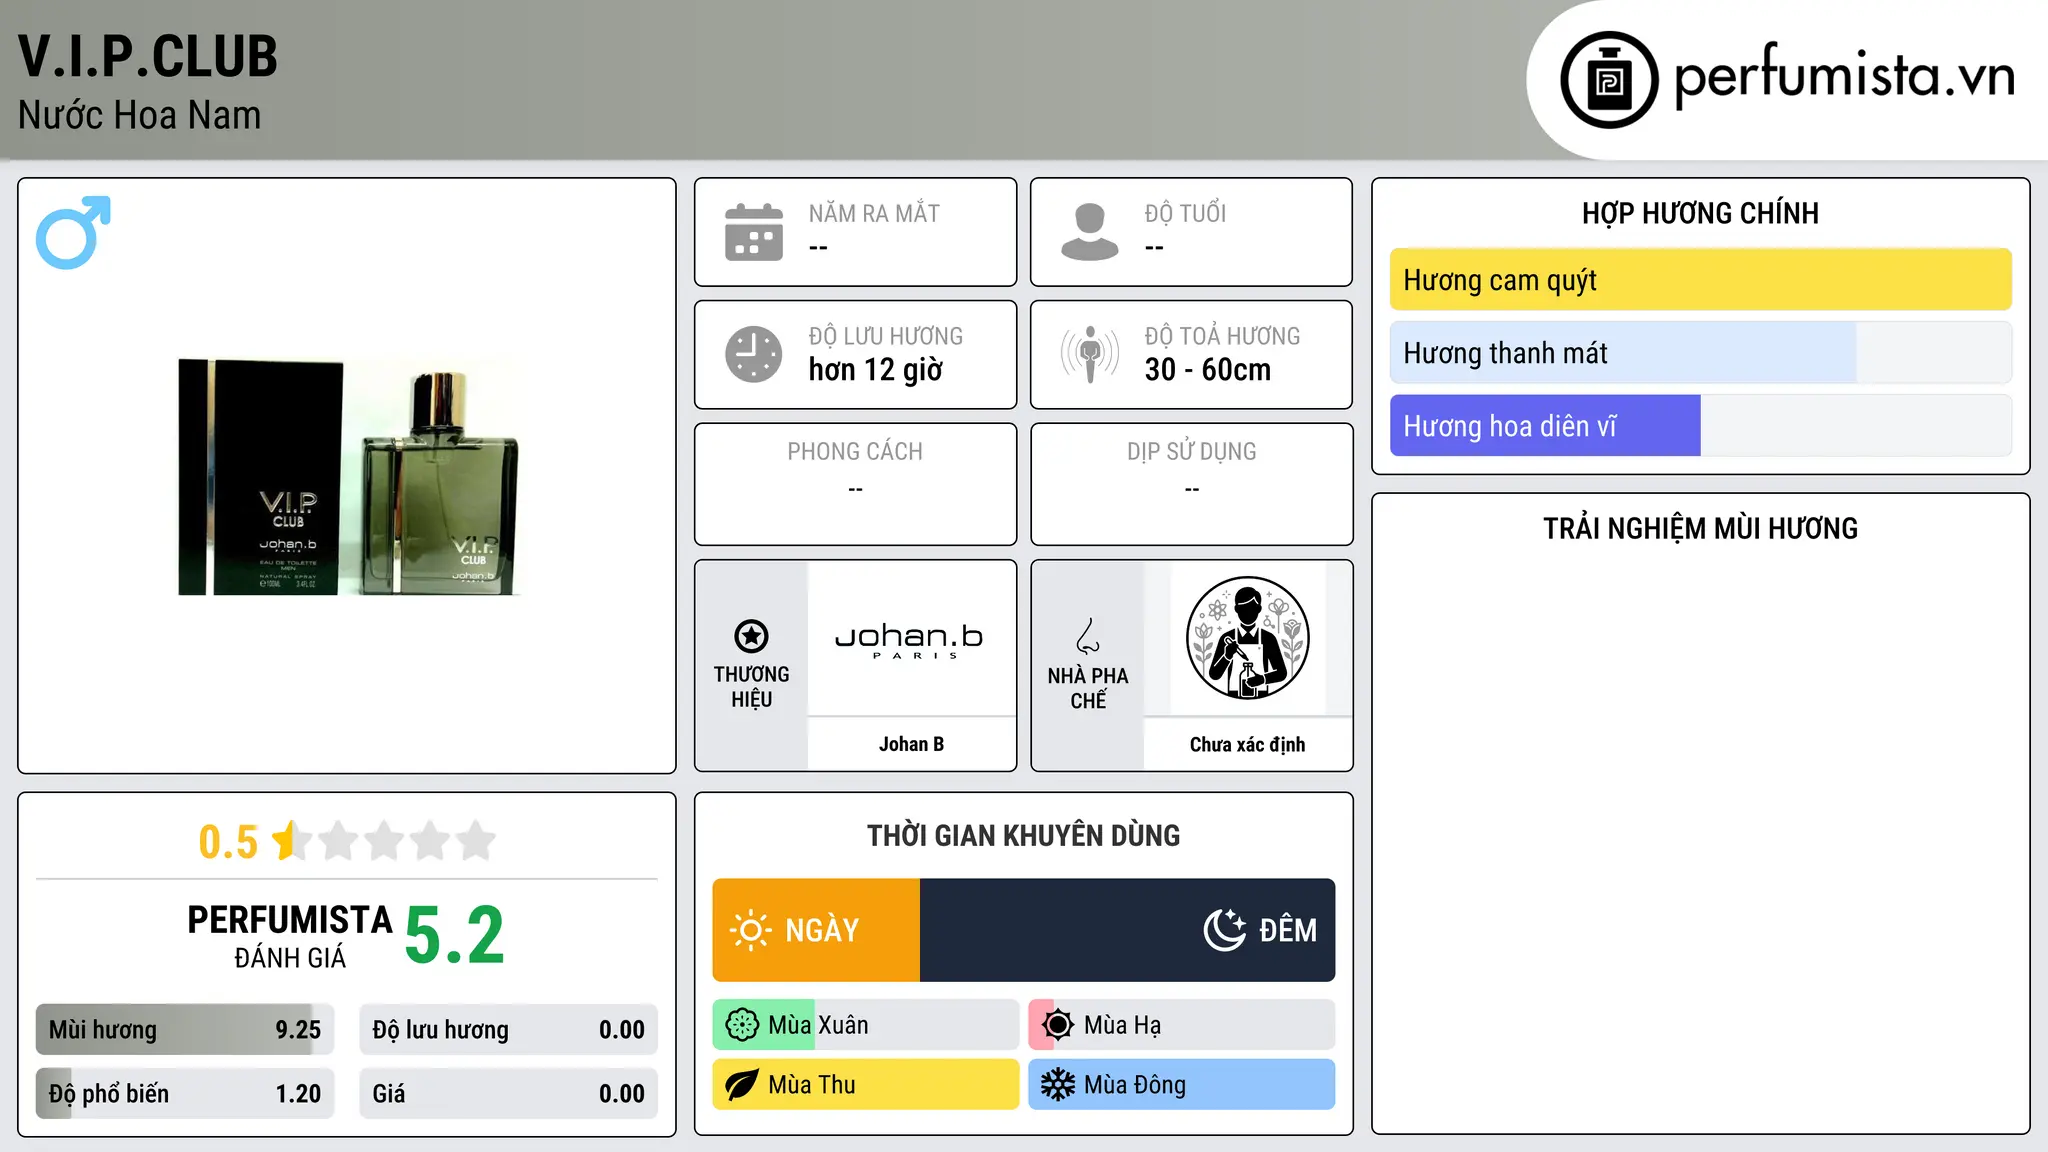The image size is (2048, 1152).
Task: Select the Đêm night segment
Action: tap(1127, 930)
